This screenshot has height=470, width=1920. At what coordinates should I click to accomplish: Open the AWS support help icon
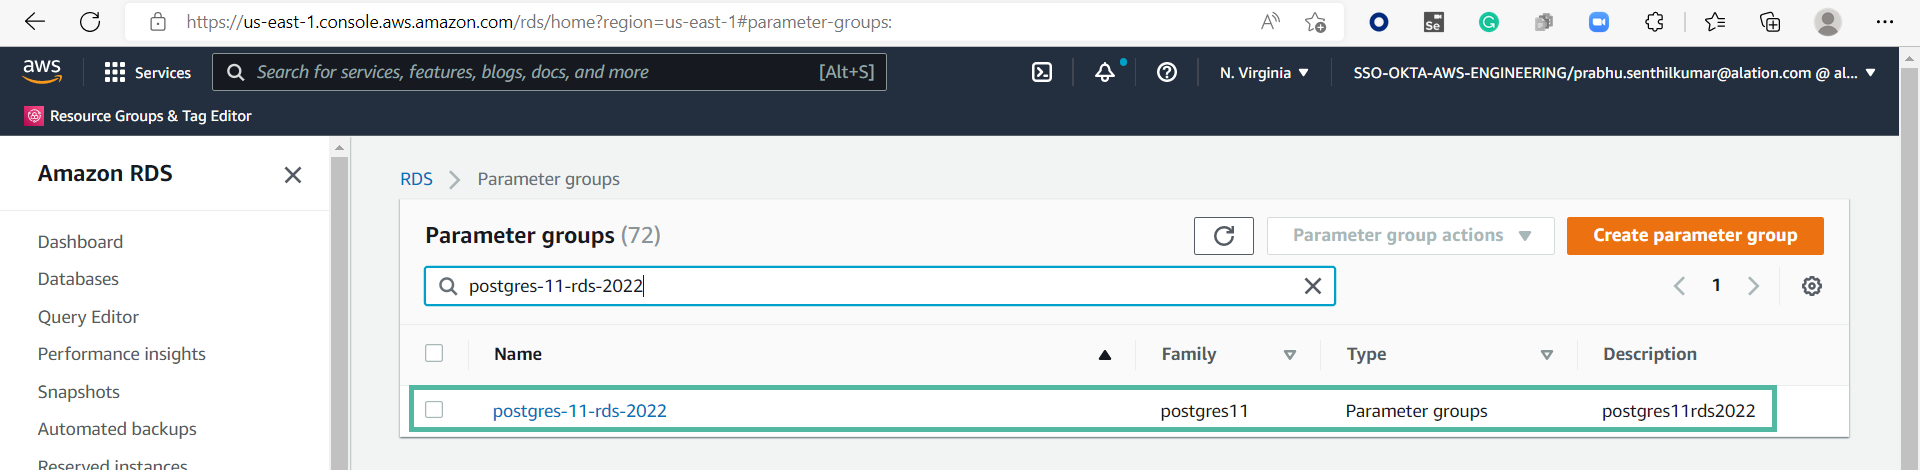click(1167, 72)
